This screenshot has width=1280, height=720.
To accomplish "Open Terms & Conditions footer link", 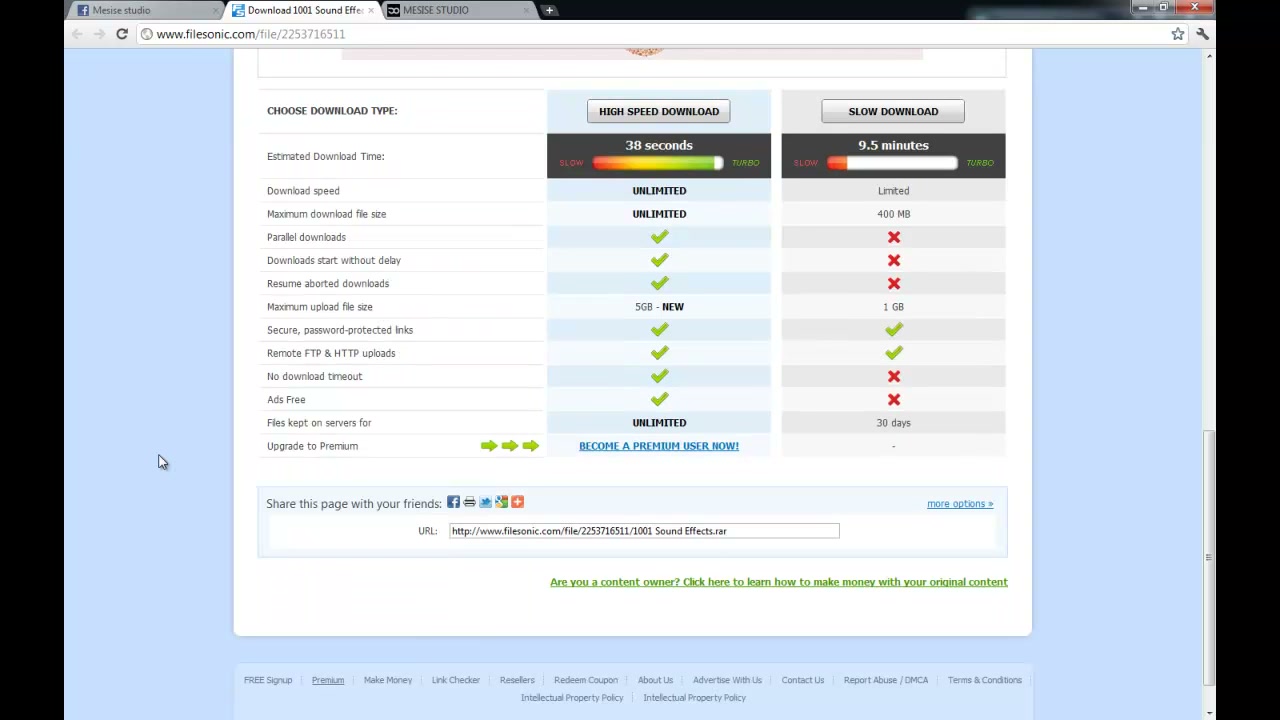I will [985, 680].
